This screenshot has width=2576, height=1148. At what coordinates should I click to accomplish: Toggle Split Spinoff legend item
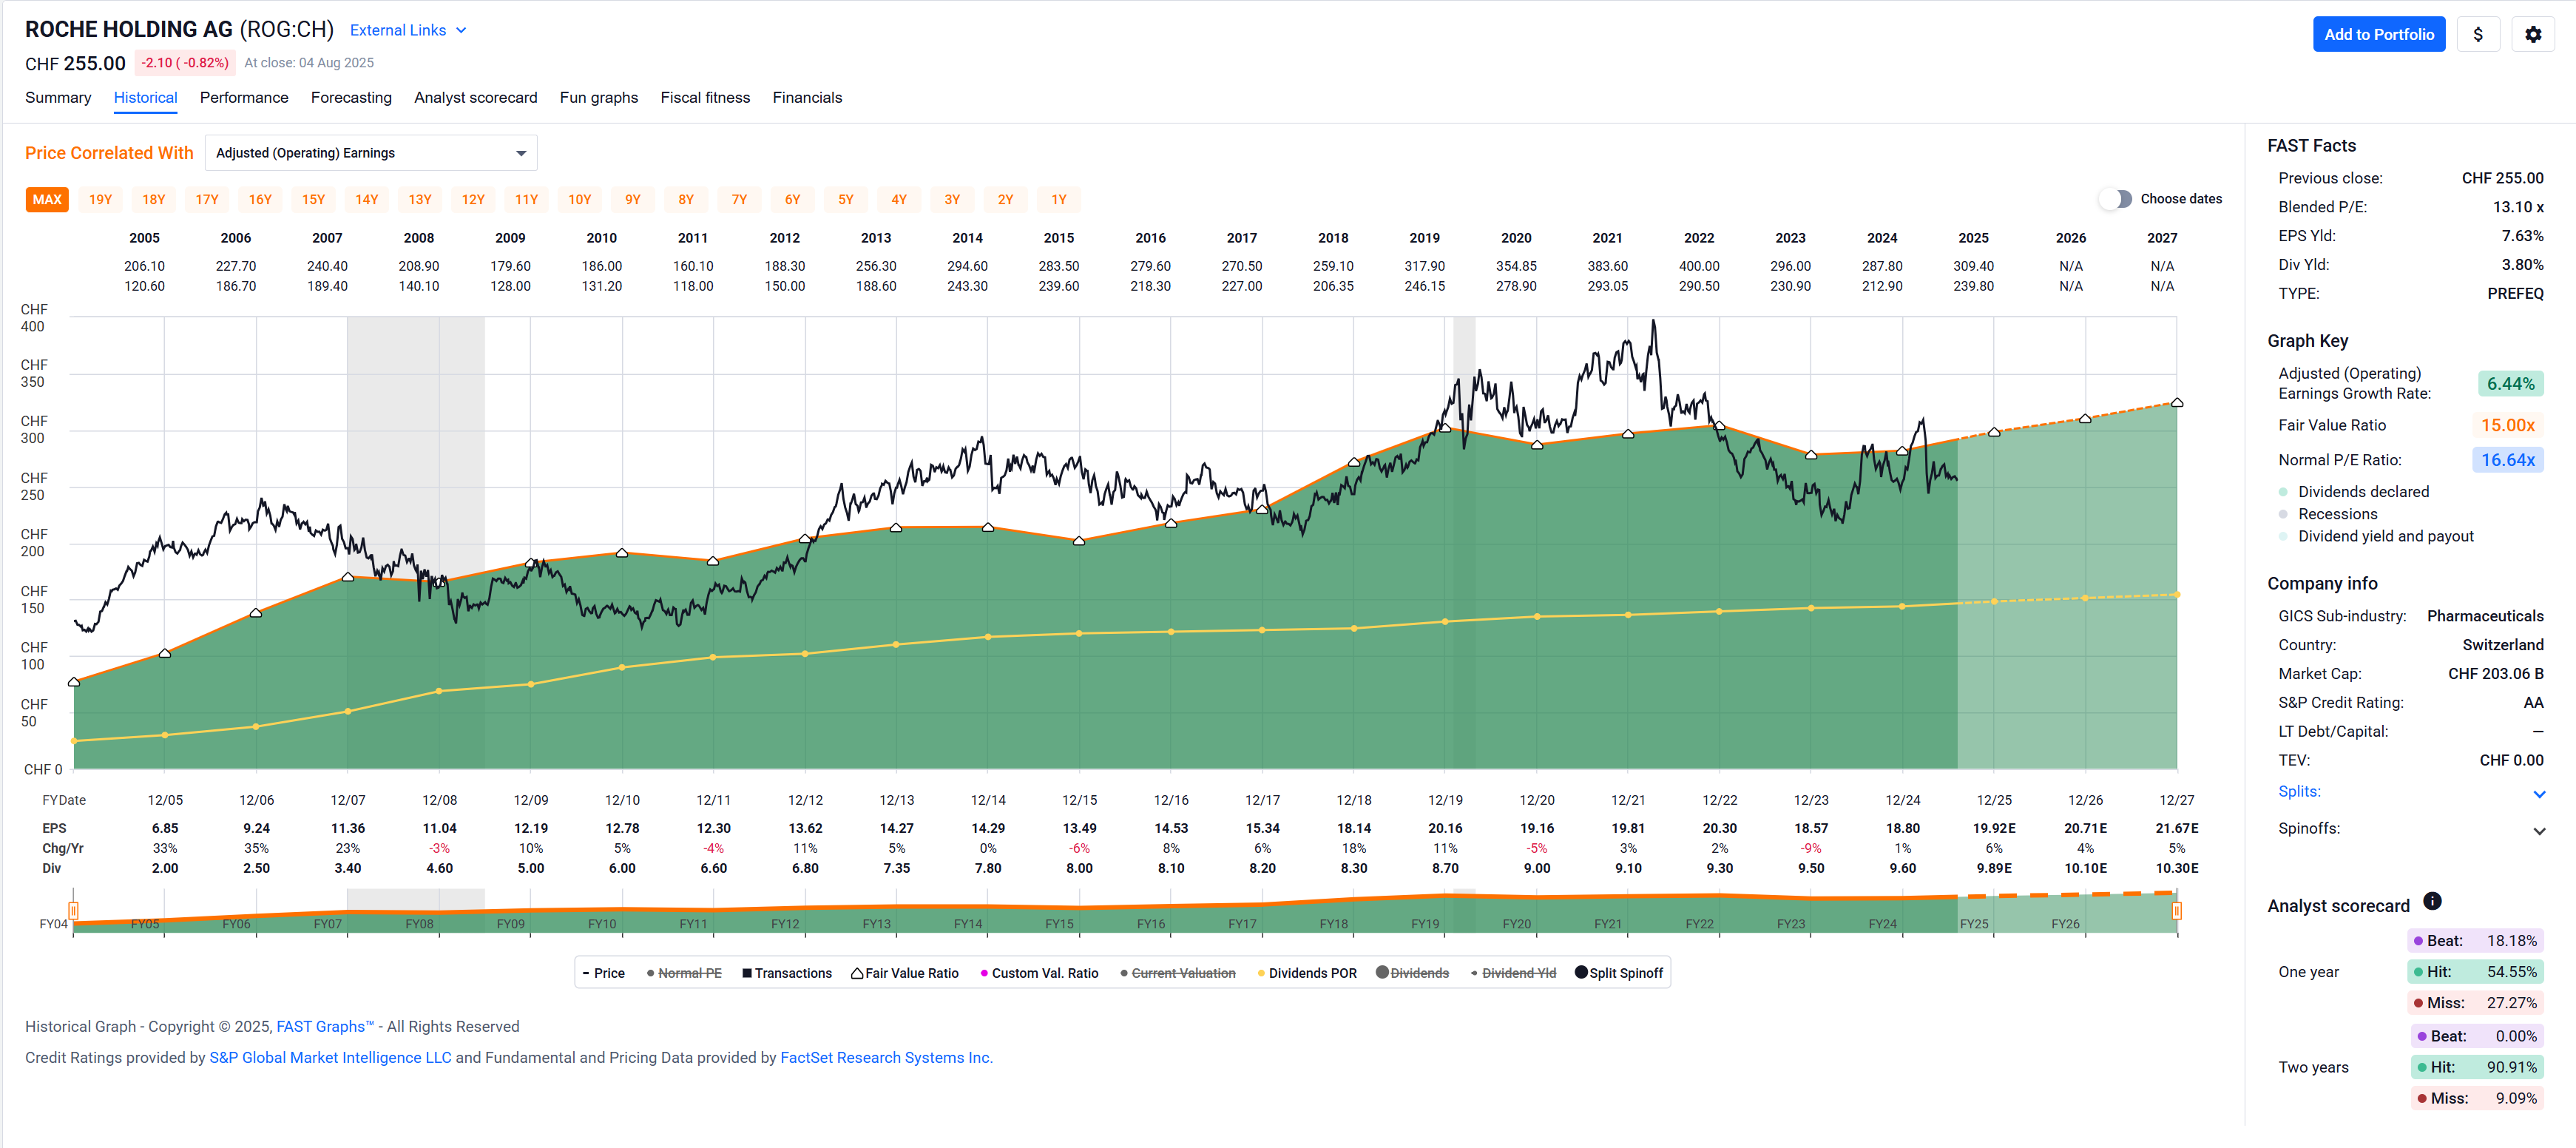tap(1619, 973)
